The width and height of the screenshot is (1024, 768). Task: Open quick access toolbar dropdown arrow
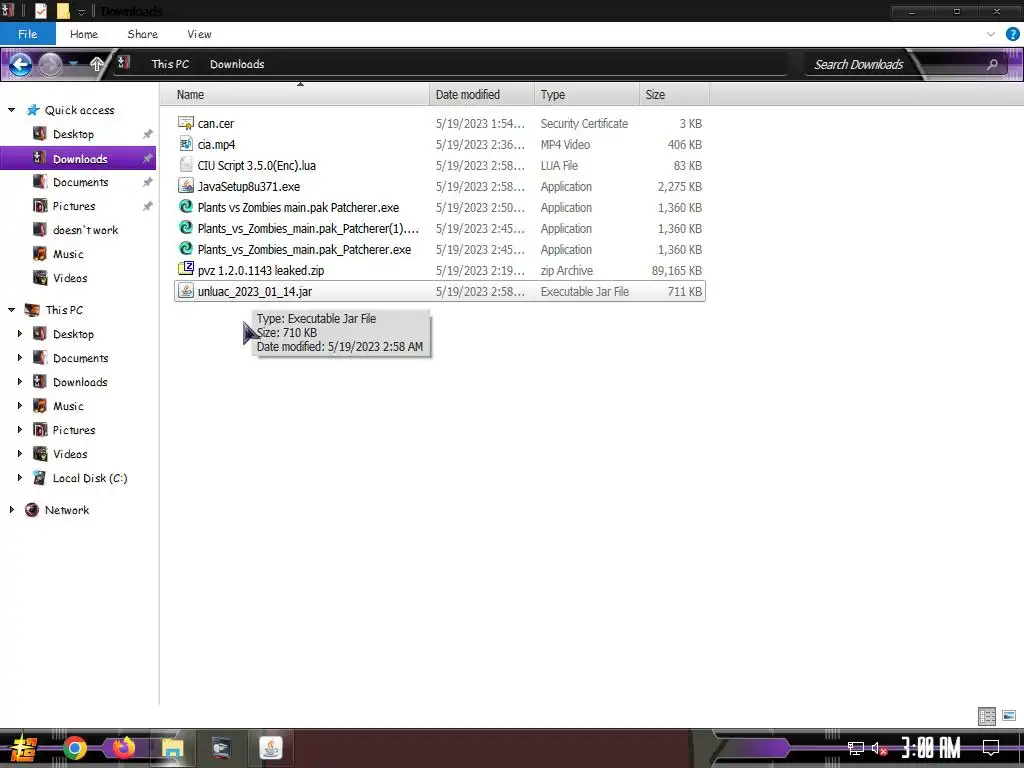[x=82, y=11]
